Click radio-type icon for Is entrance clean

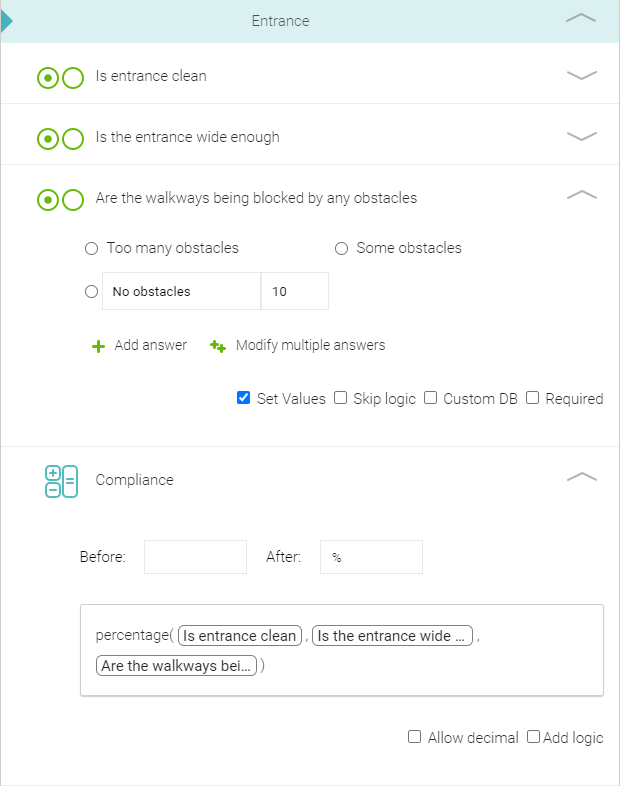(x=60, y=78)
